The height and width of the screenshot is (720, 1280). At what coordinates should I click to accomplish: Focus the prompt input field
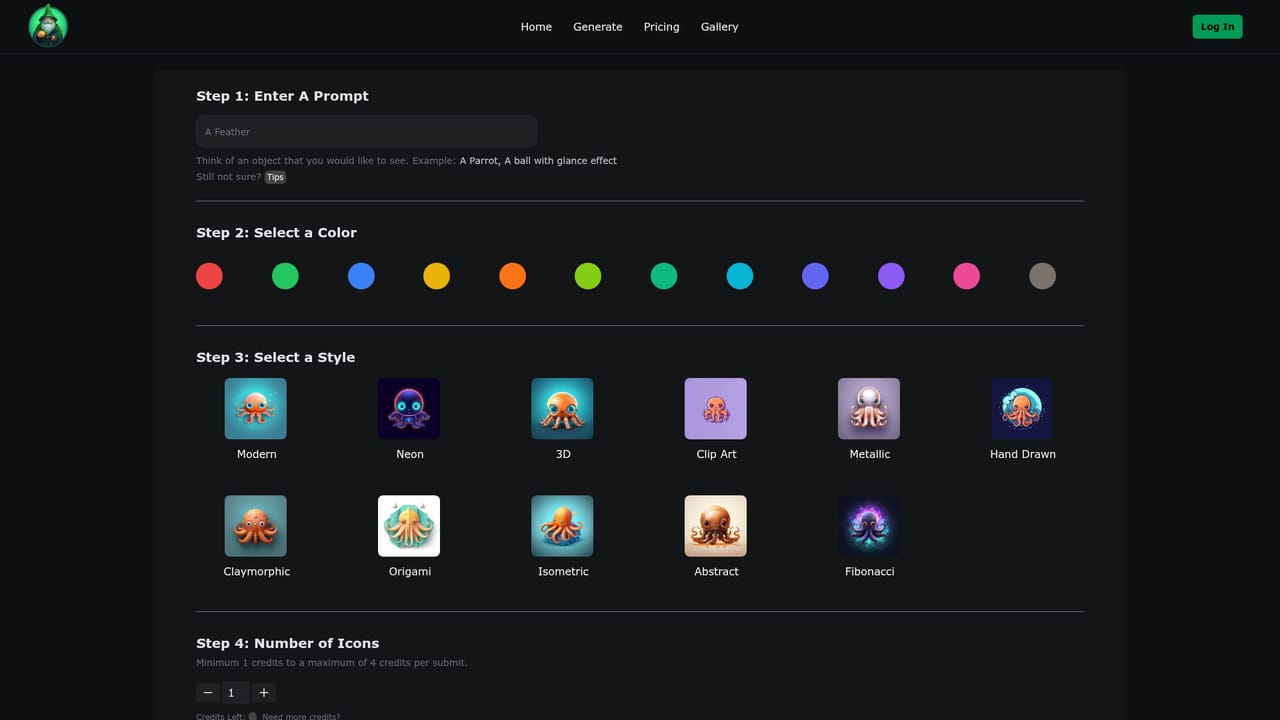point(366,132)
